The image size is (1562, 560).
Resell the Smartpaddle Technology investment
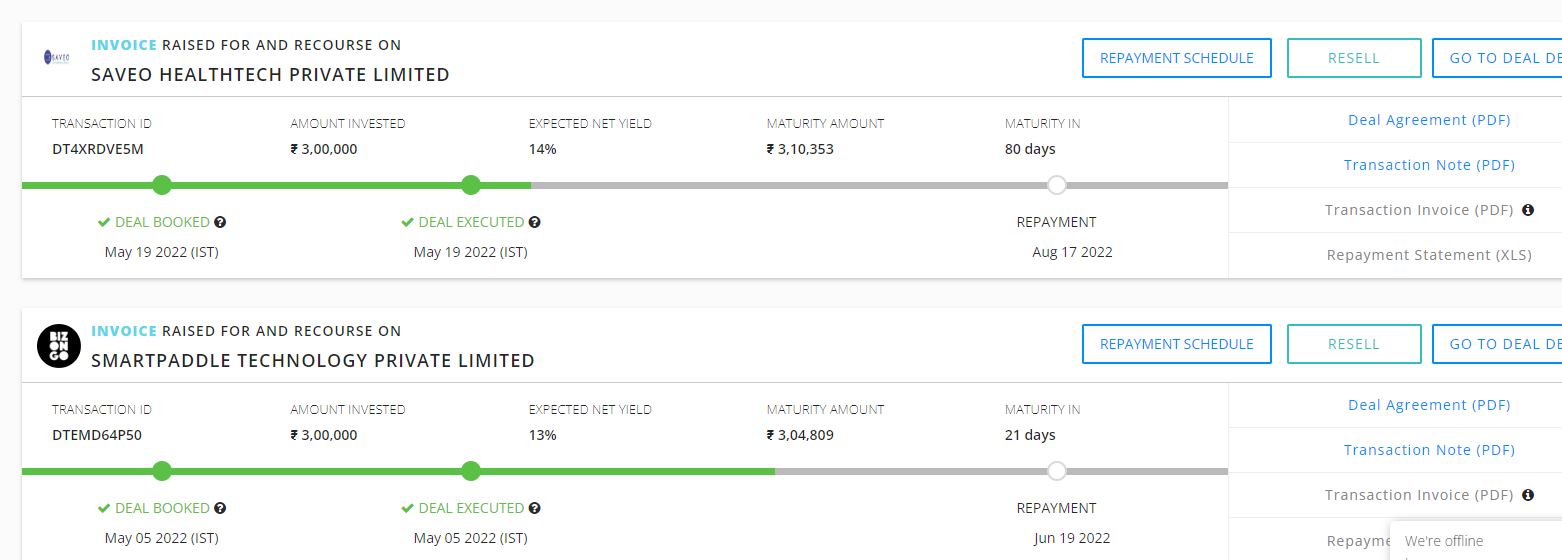pos(1354,344)
